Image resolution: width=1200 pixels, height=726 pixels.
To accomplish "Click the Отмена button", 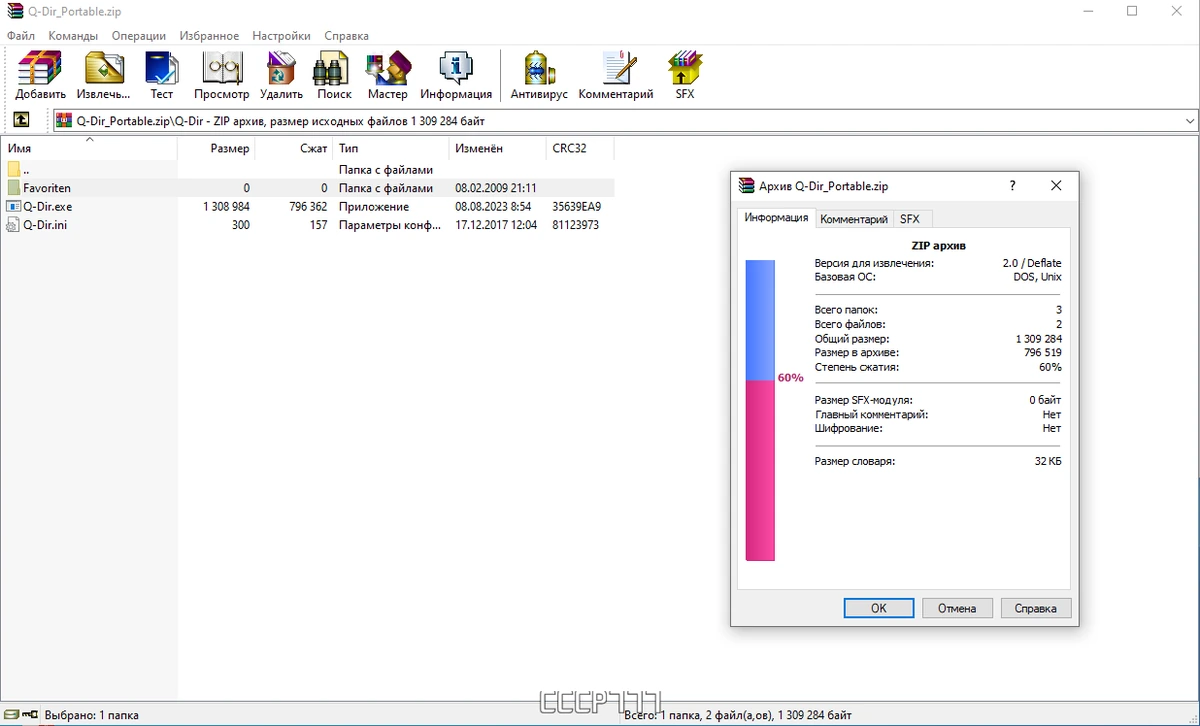I will [x=957, y=608].
